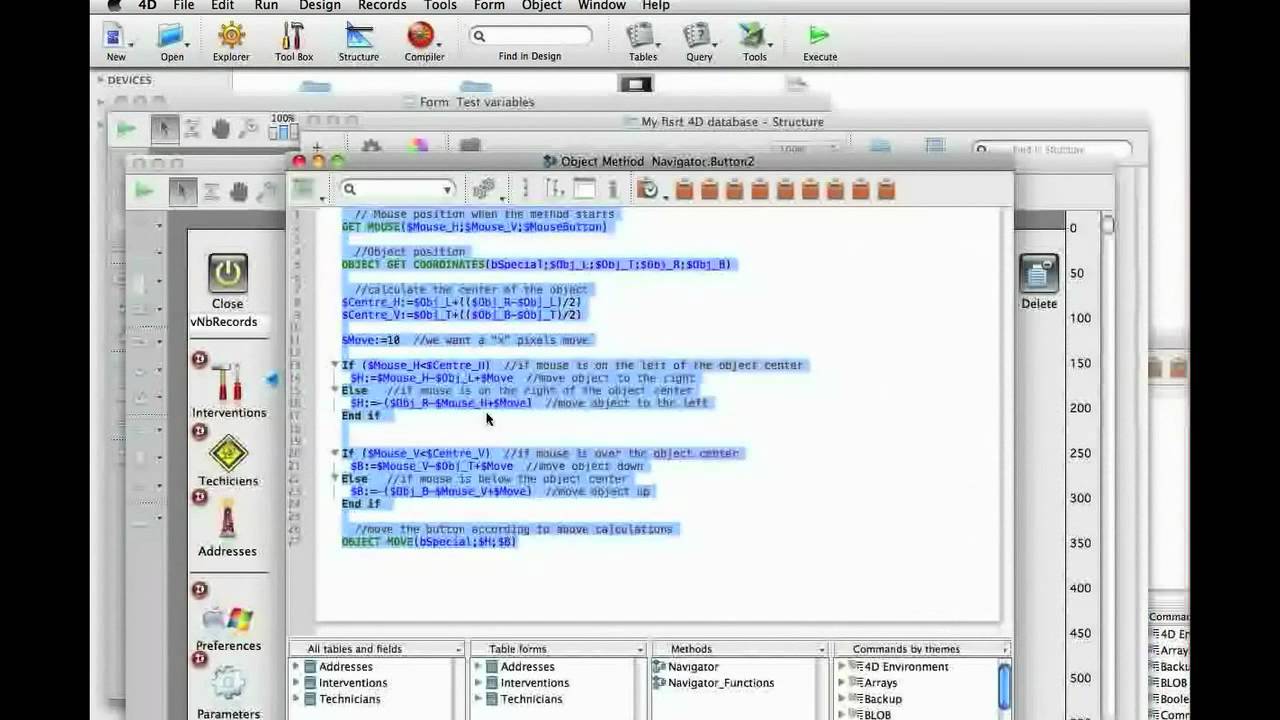Select Technicians in All tables and fields
This screenshot has height=720, width=1280.
click(350, 699)
